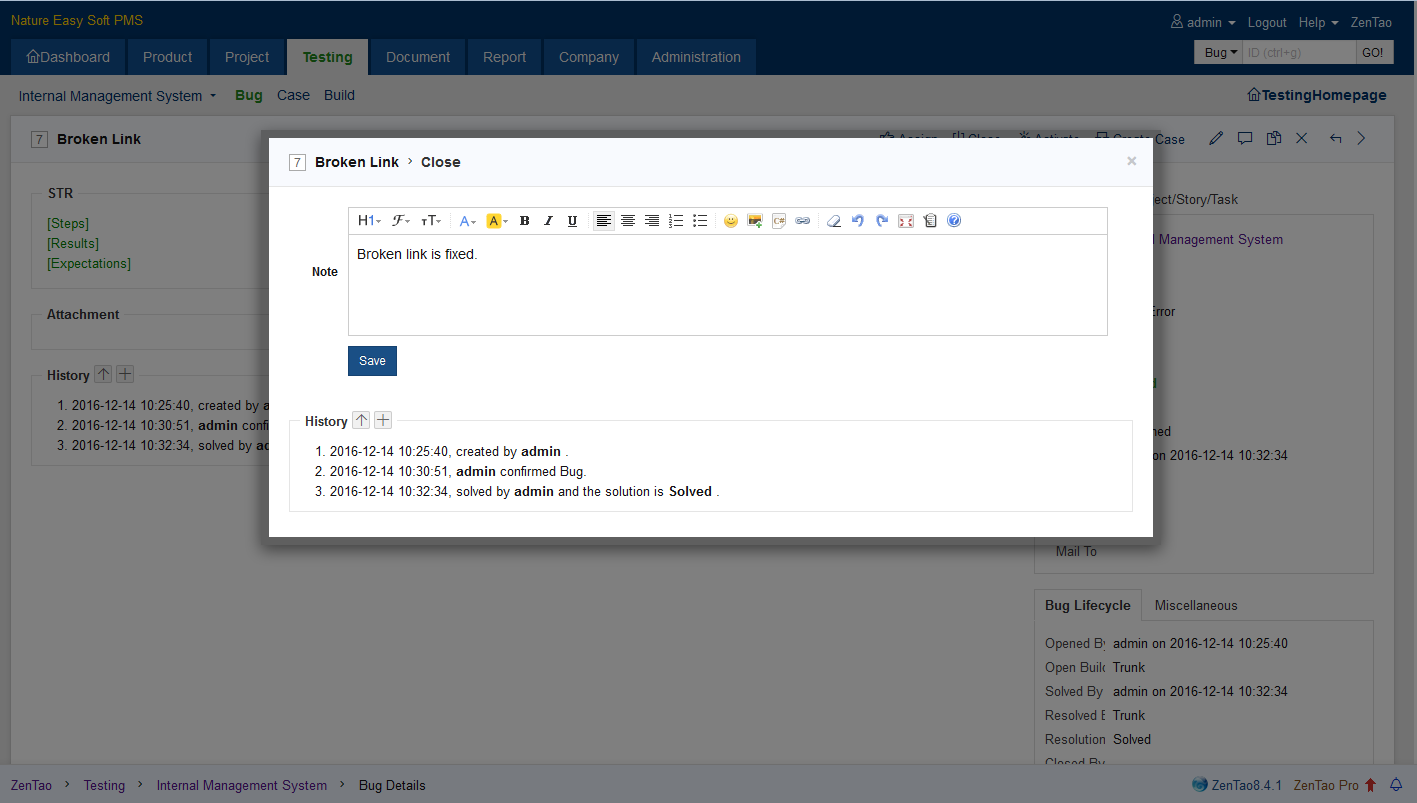This screenshot has height=803, width=1417.
Task: Insert a hyperlink via link icon
Action: coord(803,221)
